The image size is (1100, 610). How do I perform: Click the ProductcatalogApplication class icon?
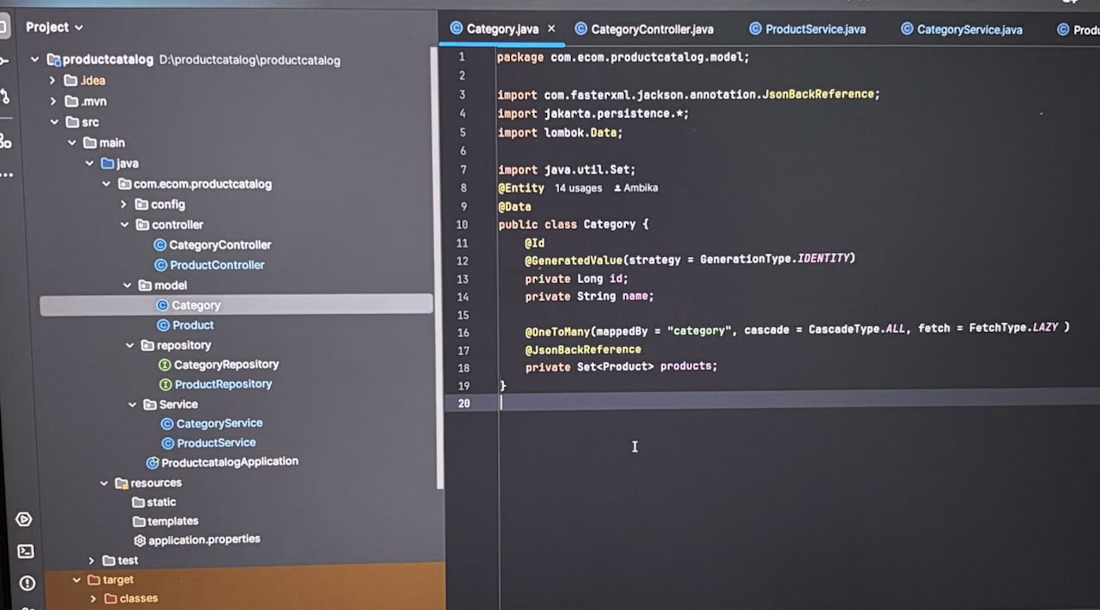(x=152, y=462)
